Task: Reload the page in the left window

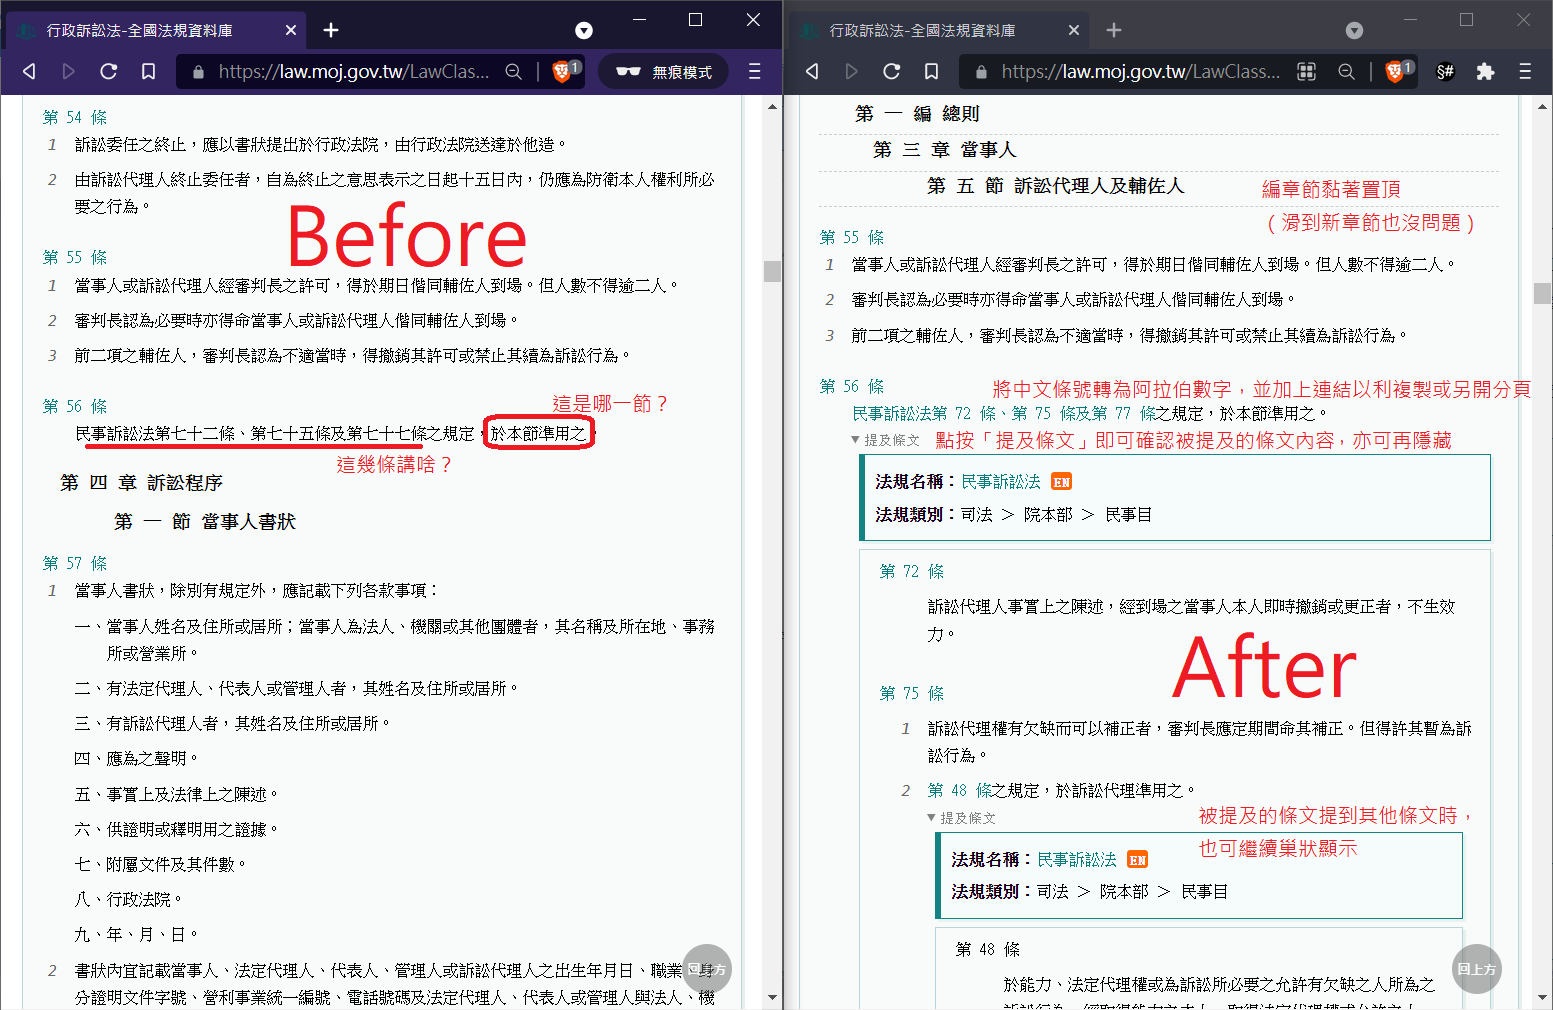Action: point(109,71)
